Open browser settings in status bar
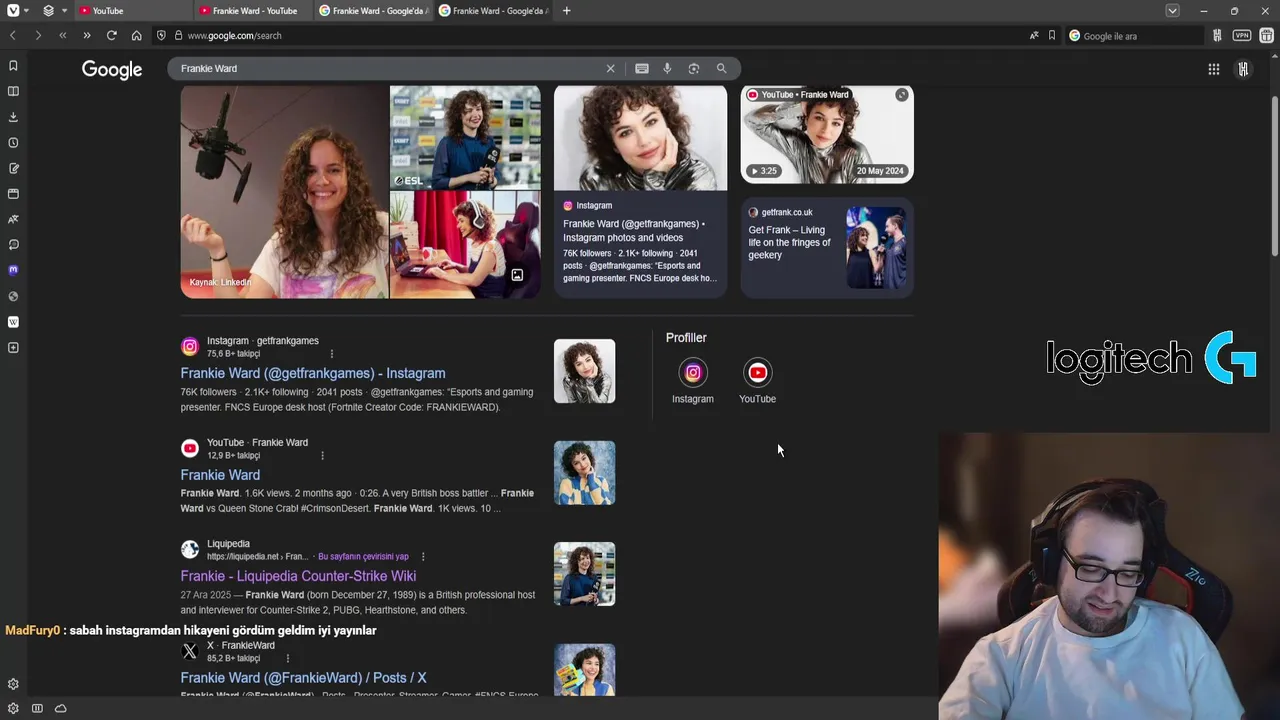Screen dimensions: 1280x720 13,708
